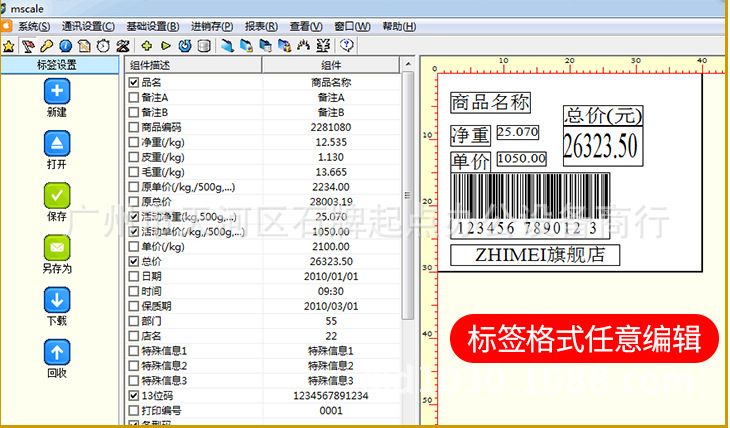Check the 店名 checkbox
730x428 pixels.
(134, 336)
